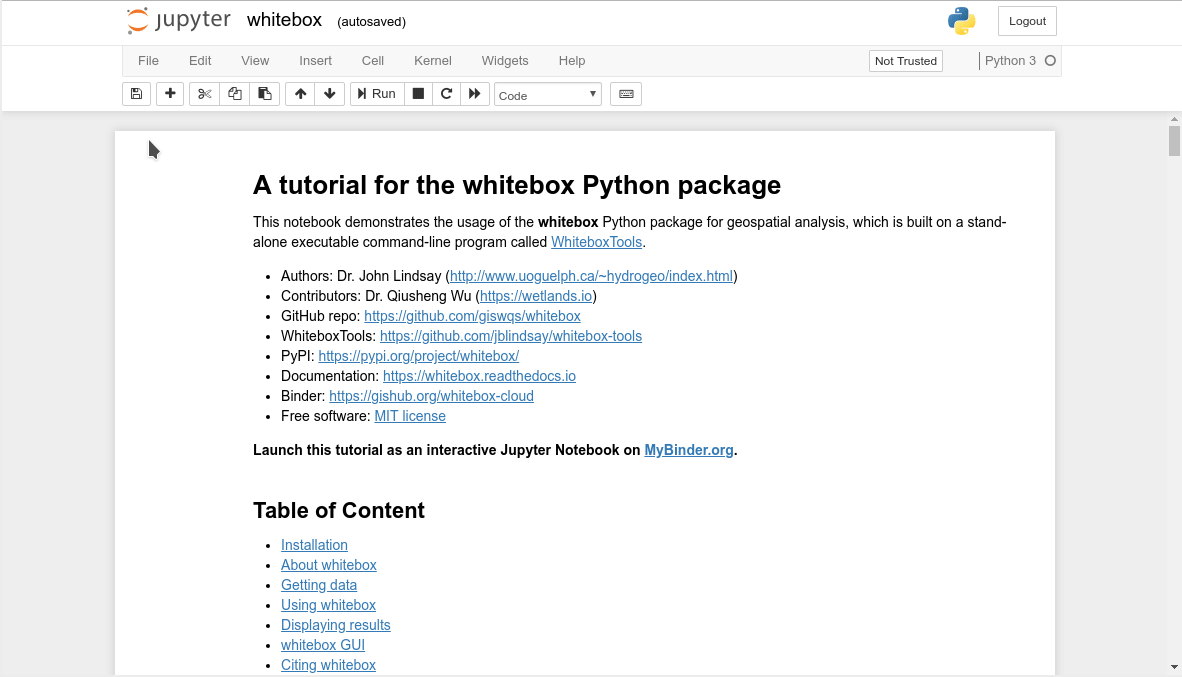This screenshot has height=677, width=1182.
Task: Expand the Widgets menu
Action: click(x=505, y=61)
